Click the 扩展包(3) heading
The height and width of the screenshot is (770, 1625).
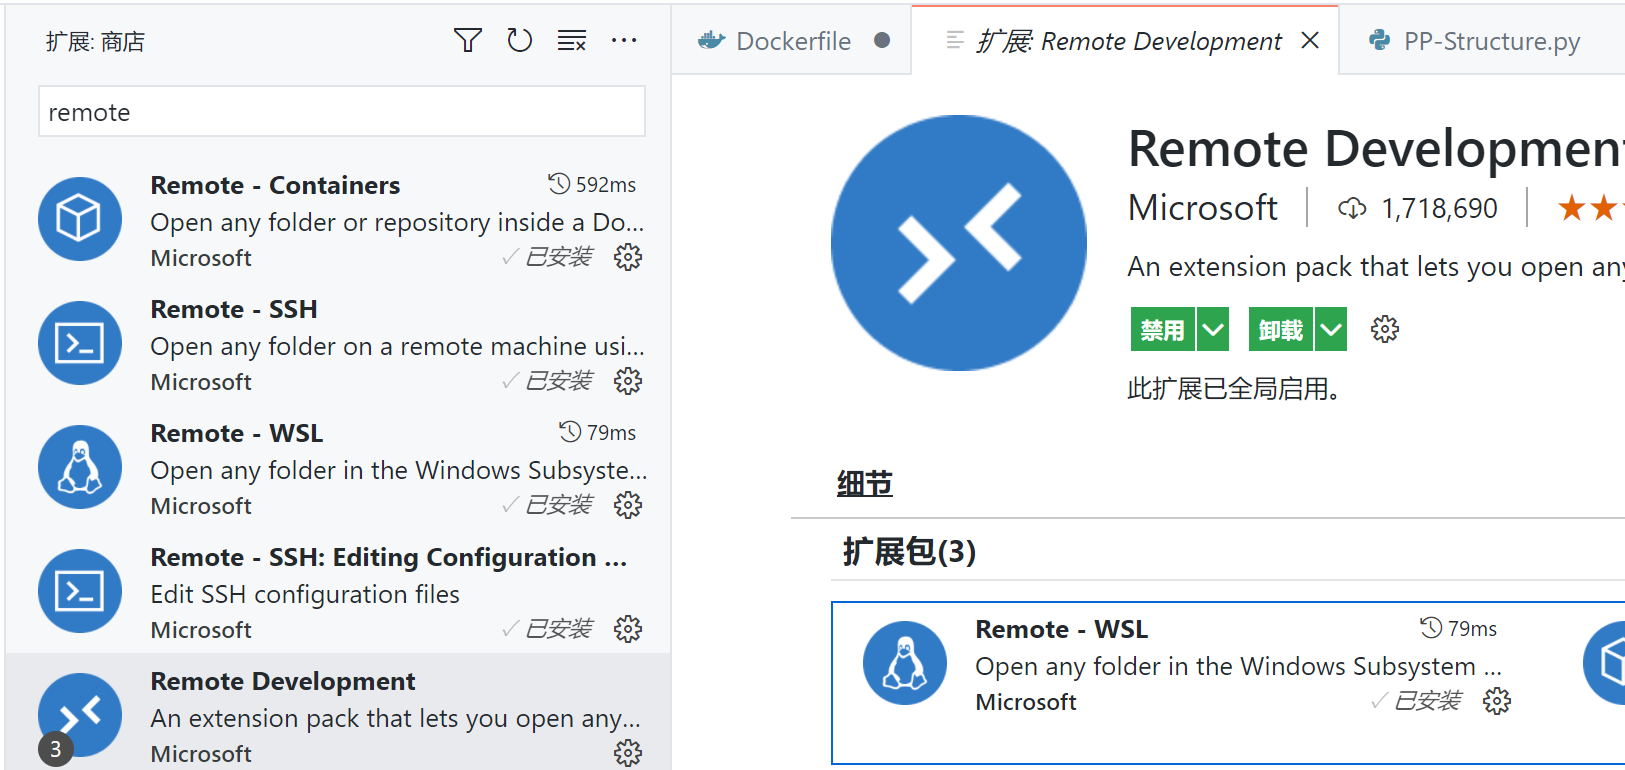click(x=909, y=551)
